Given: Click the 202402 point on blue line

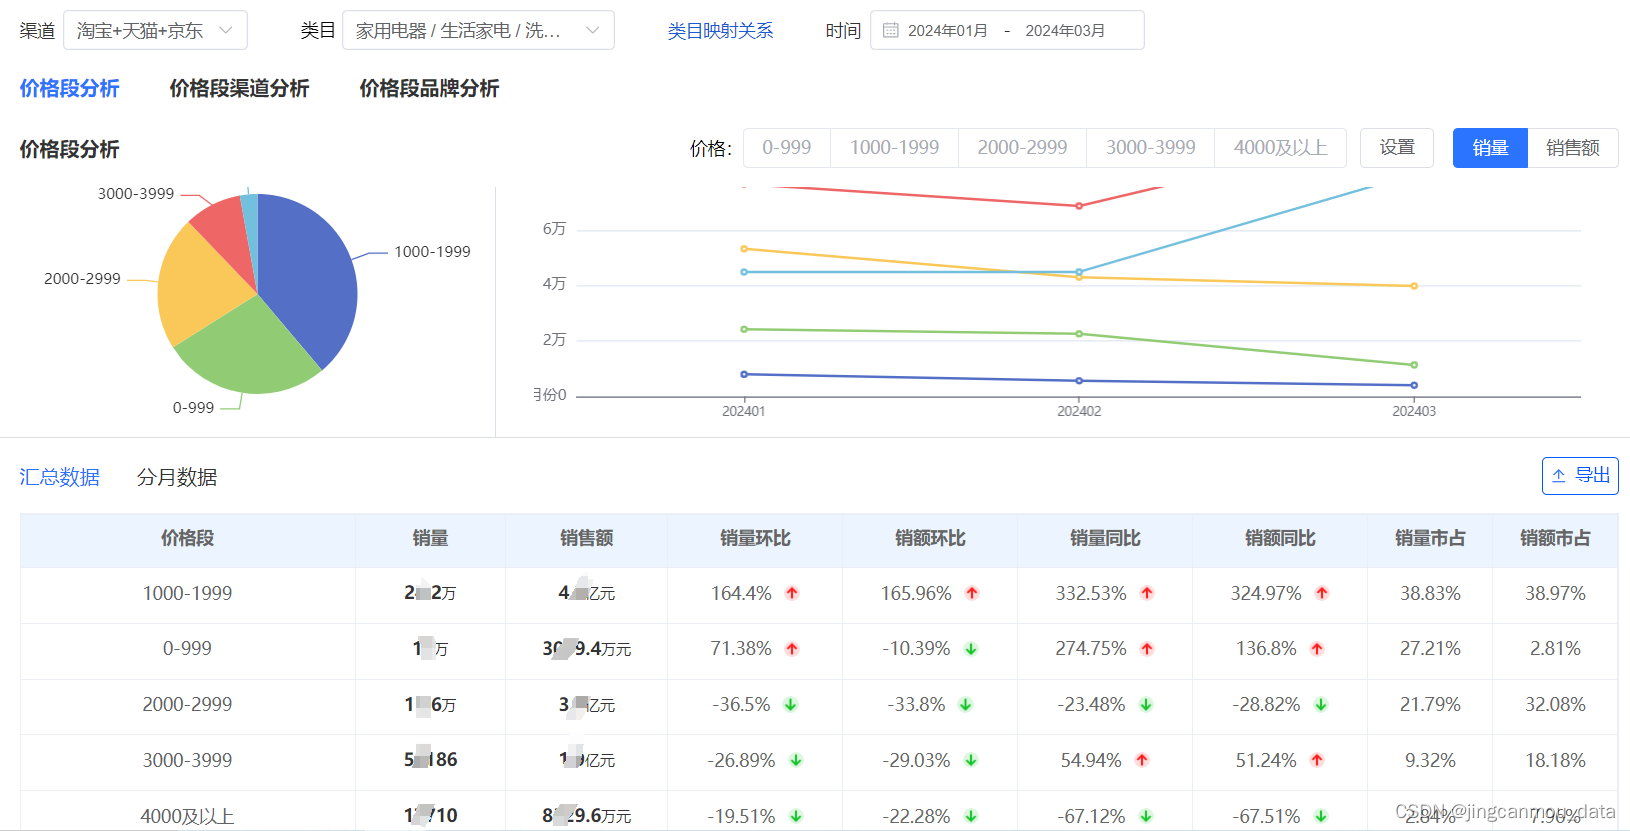Looking at the screenshot, I should pyautogui.click(x=1079, y=381).
